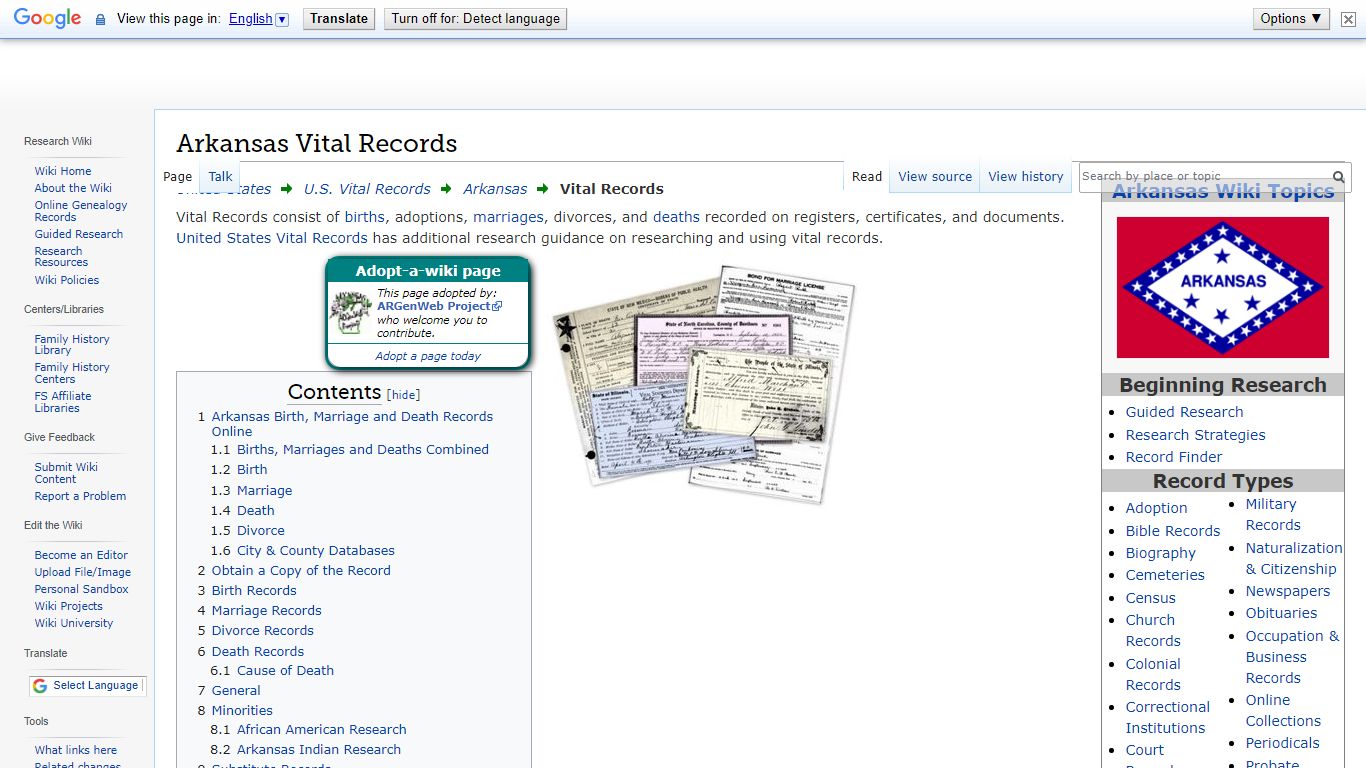Open About the Wiki sidebar link

73,188
